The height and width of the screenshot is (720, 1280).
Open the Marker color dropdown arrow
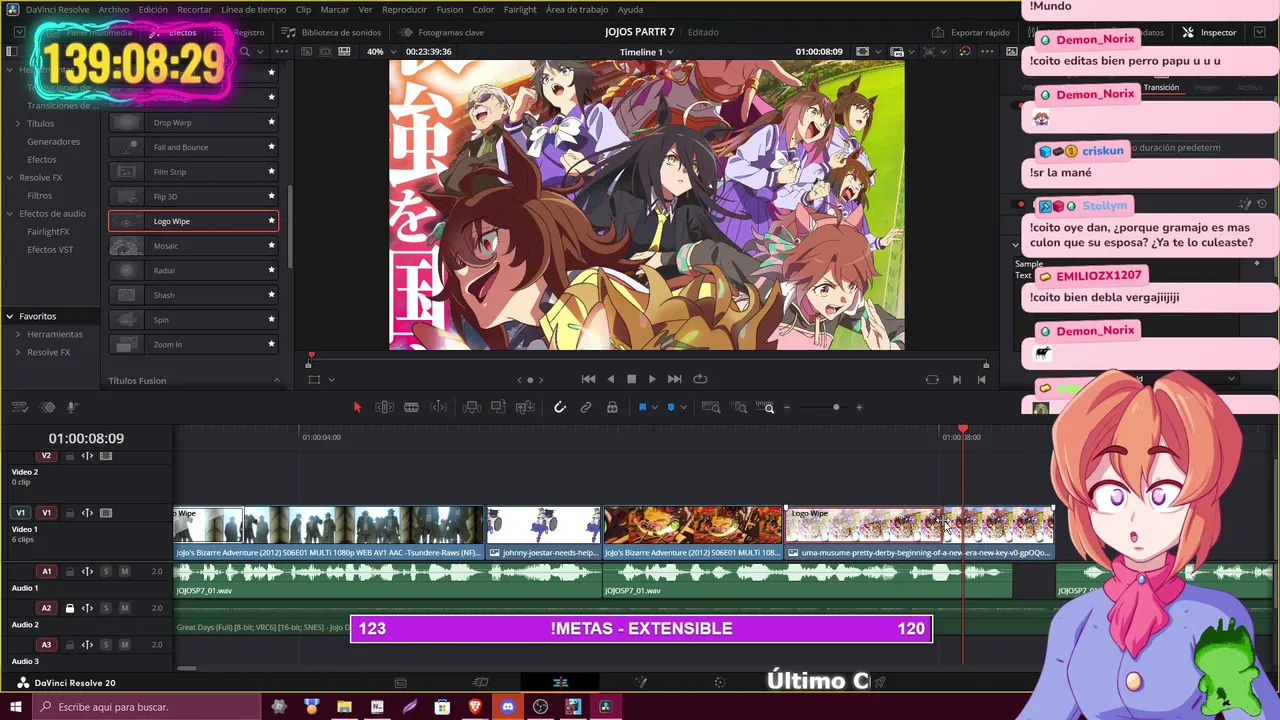point(683,407)
